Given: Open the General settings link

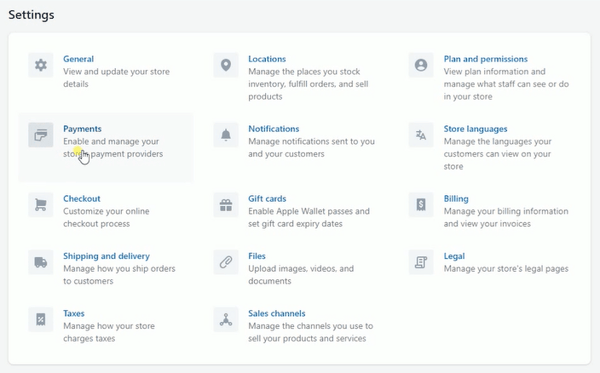Looking at the screenshot, I should (x=78, y=59).
